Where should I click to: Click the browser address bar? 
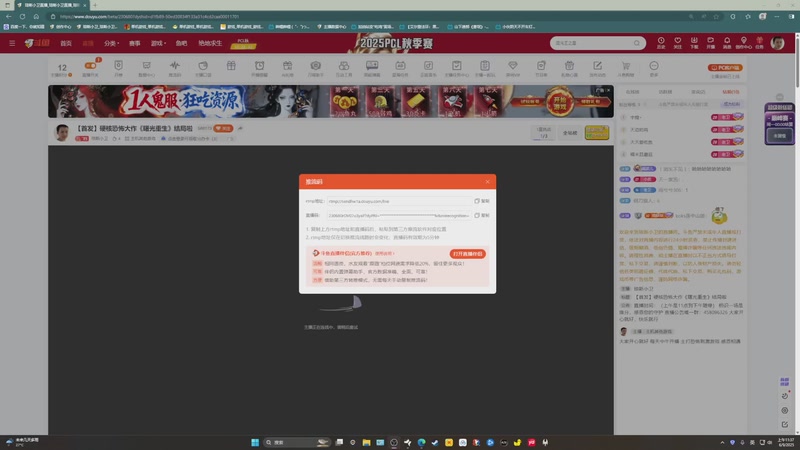pyautogui.click(x=367, y=16)
